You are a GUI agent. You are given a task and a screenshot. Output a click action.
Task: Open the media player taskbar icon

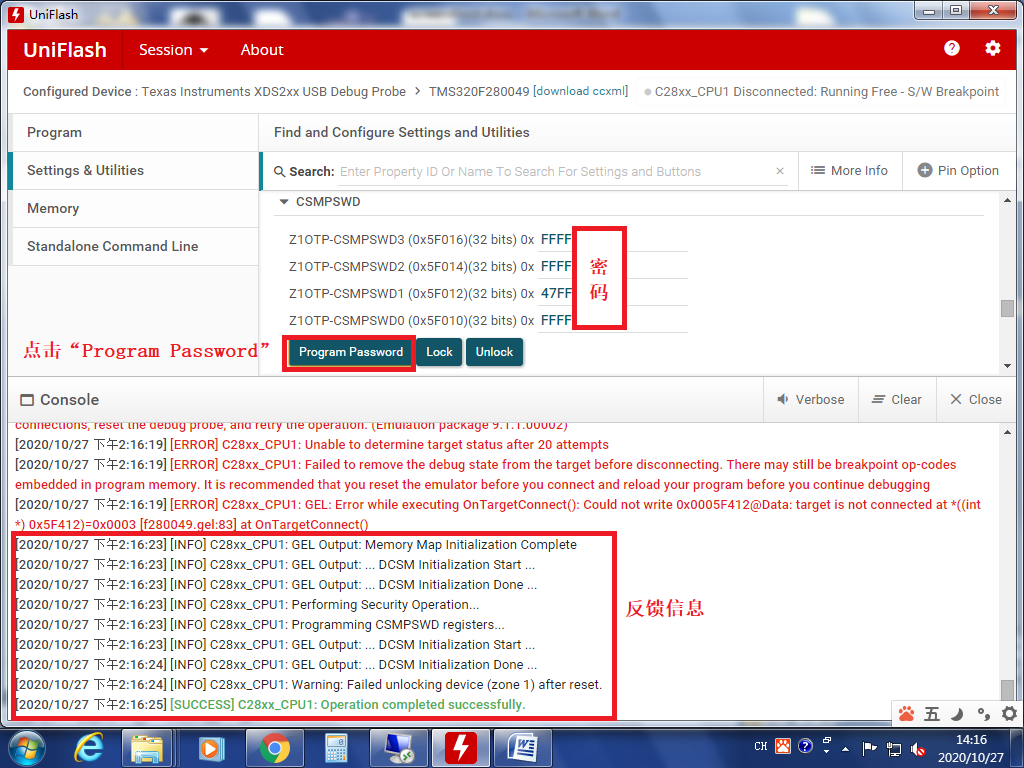(210, 748)
